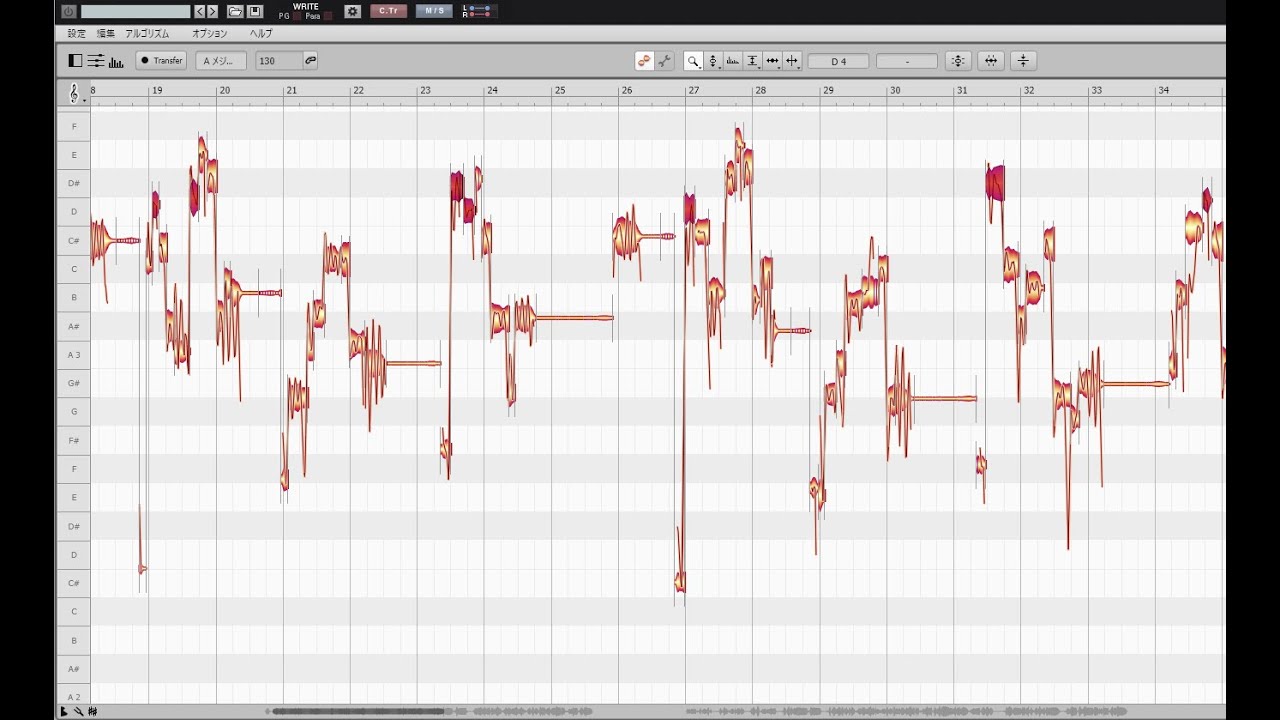Select the pitch tool
1280x720 pixels.
pyautogui.click(x=713, y=61)
